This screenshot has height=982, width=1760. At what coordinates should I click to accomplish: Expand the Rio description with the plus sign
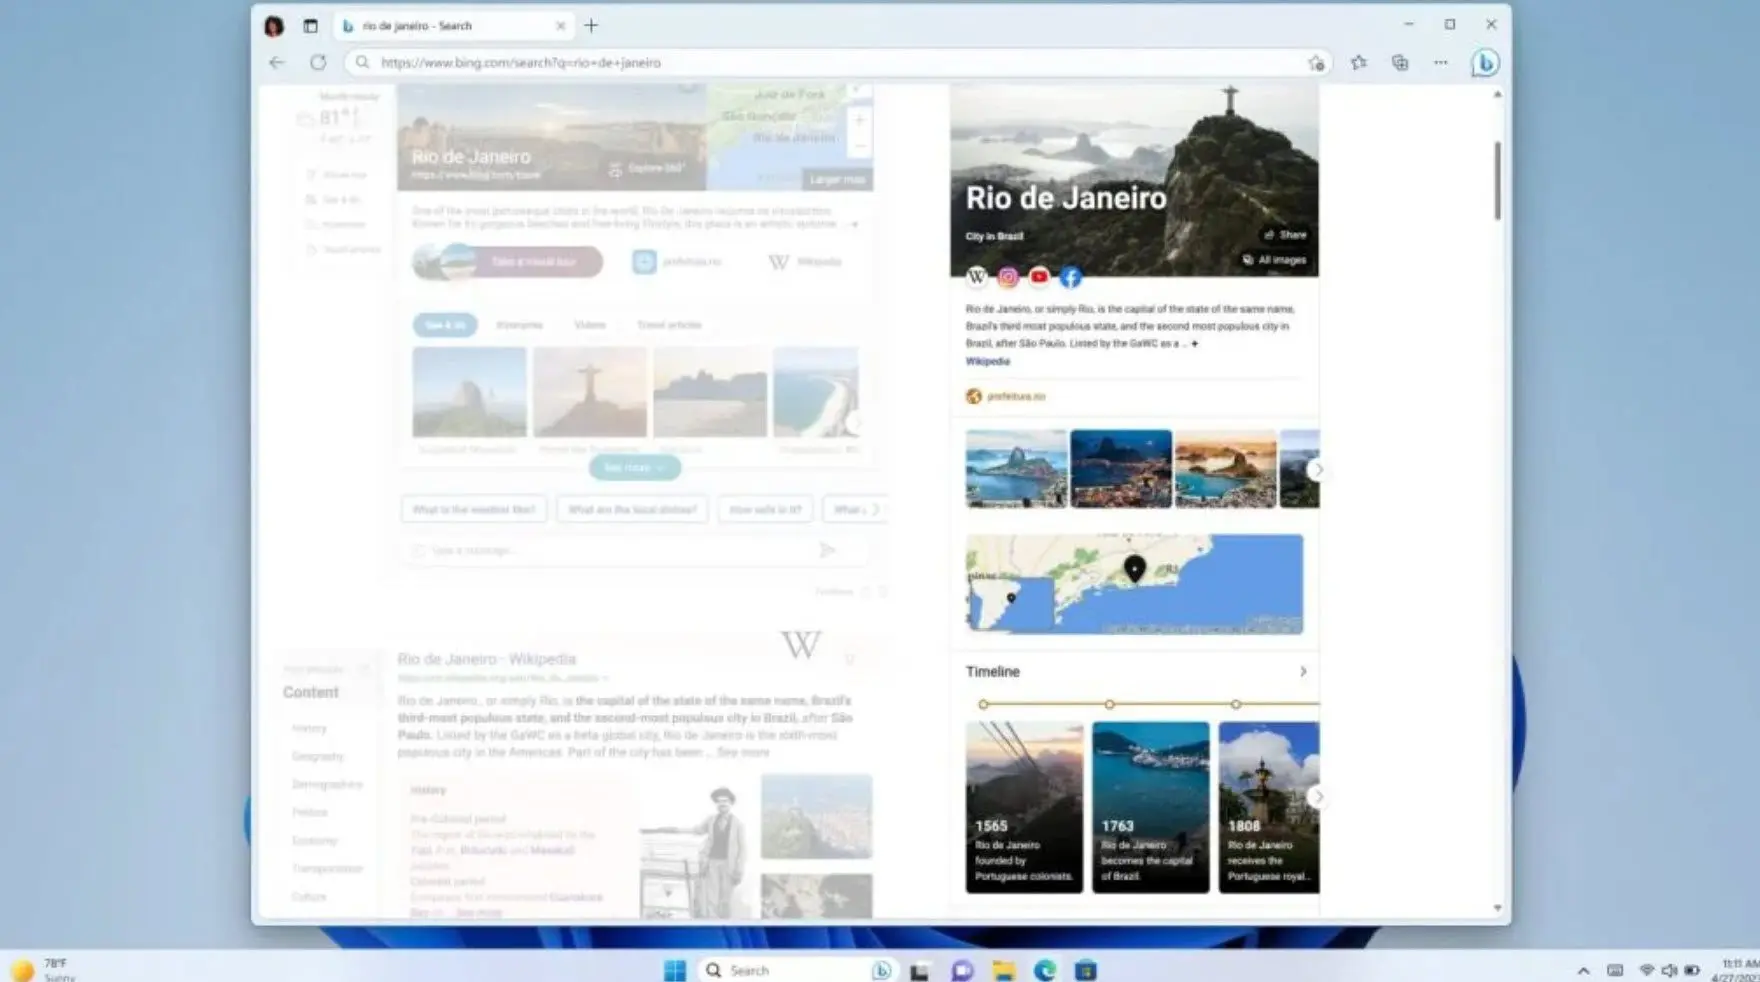pos(1194,344)
